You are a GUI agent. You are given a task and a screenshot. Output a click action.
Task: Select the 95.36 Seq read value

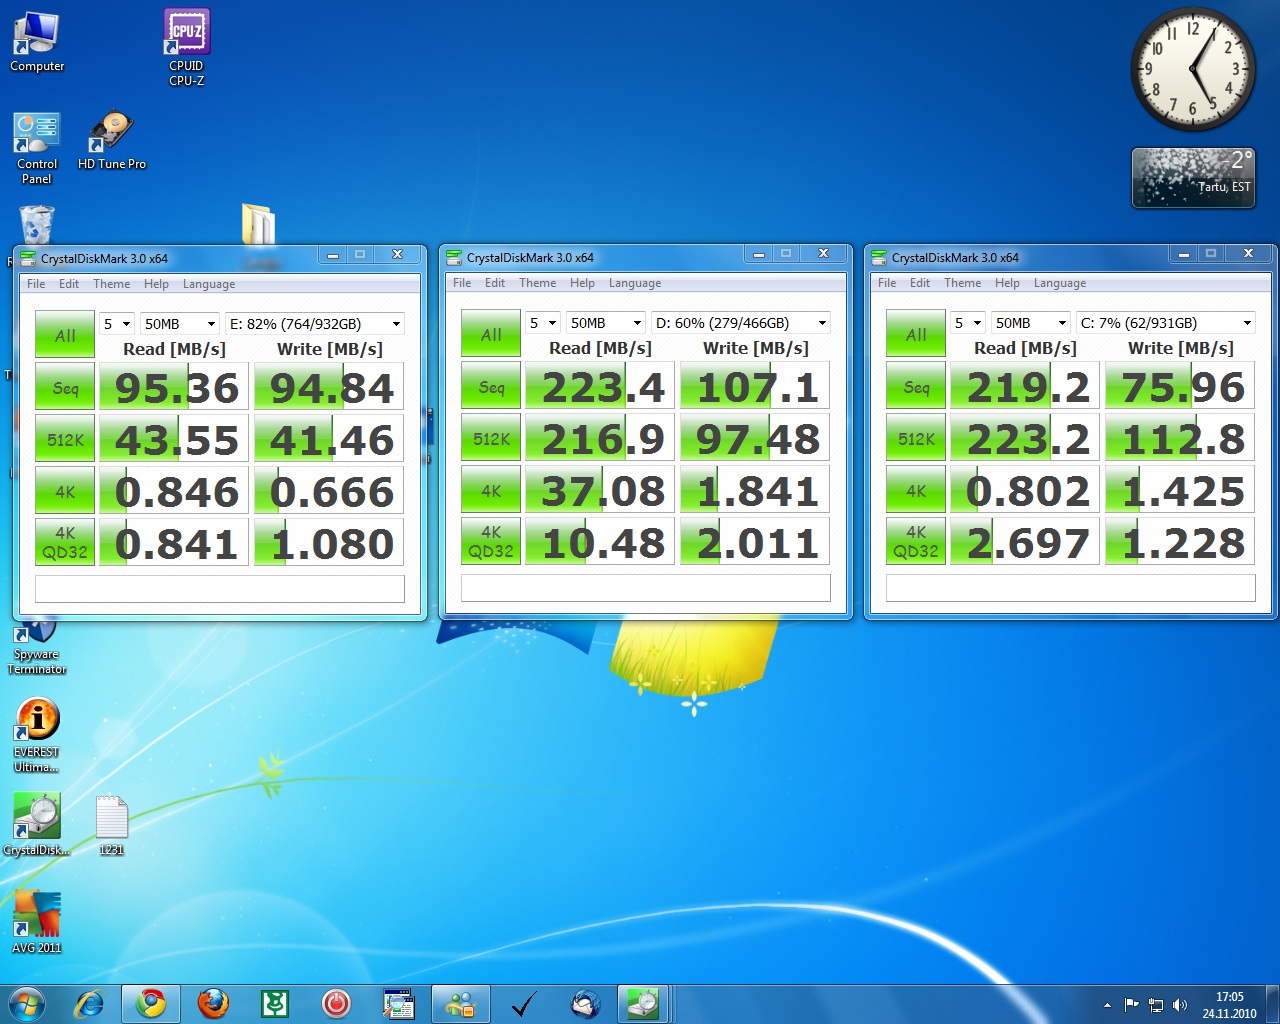[x=174, y=388]
